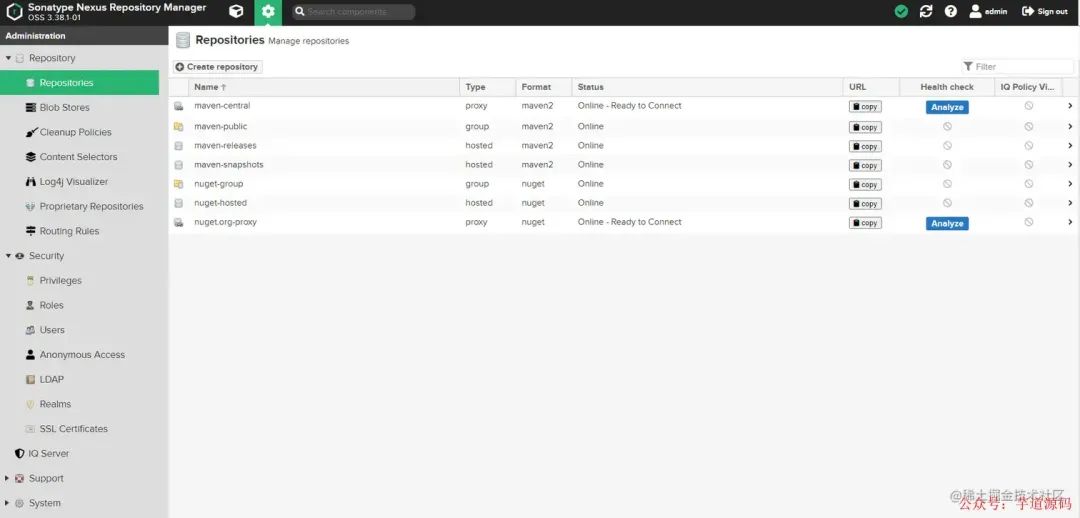Open maven-releases row chevron
Image resolution: width=1080 pixels, height=518 pixels.
tap(1070, 146)
